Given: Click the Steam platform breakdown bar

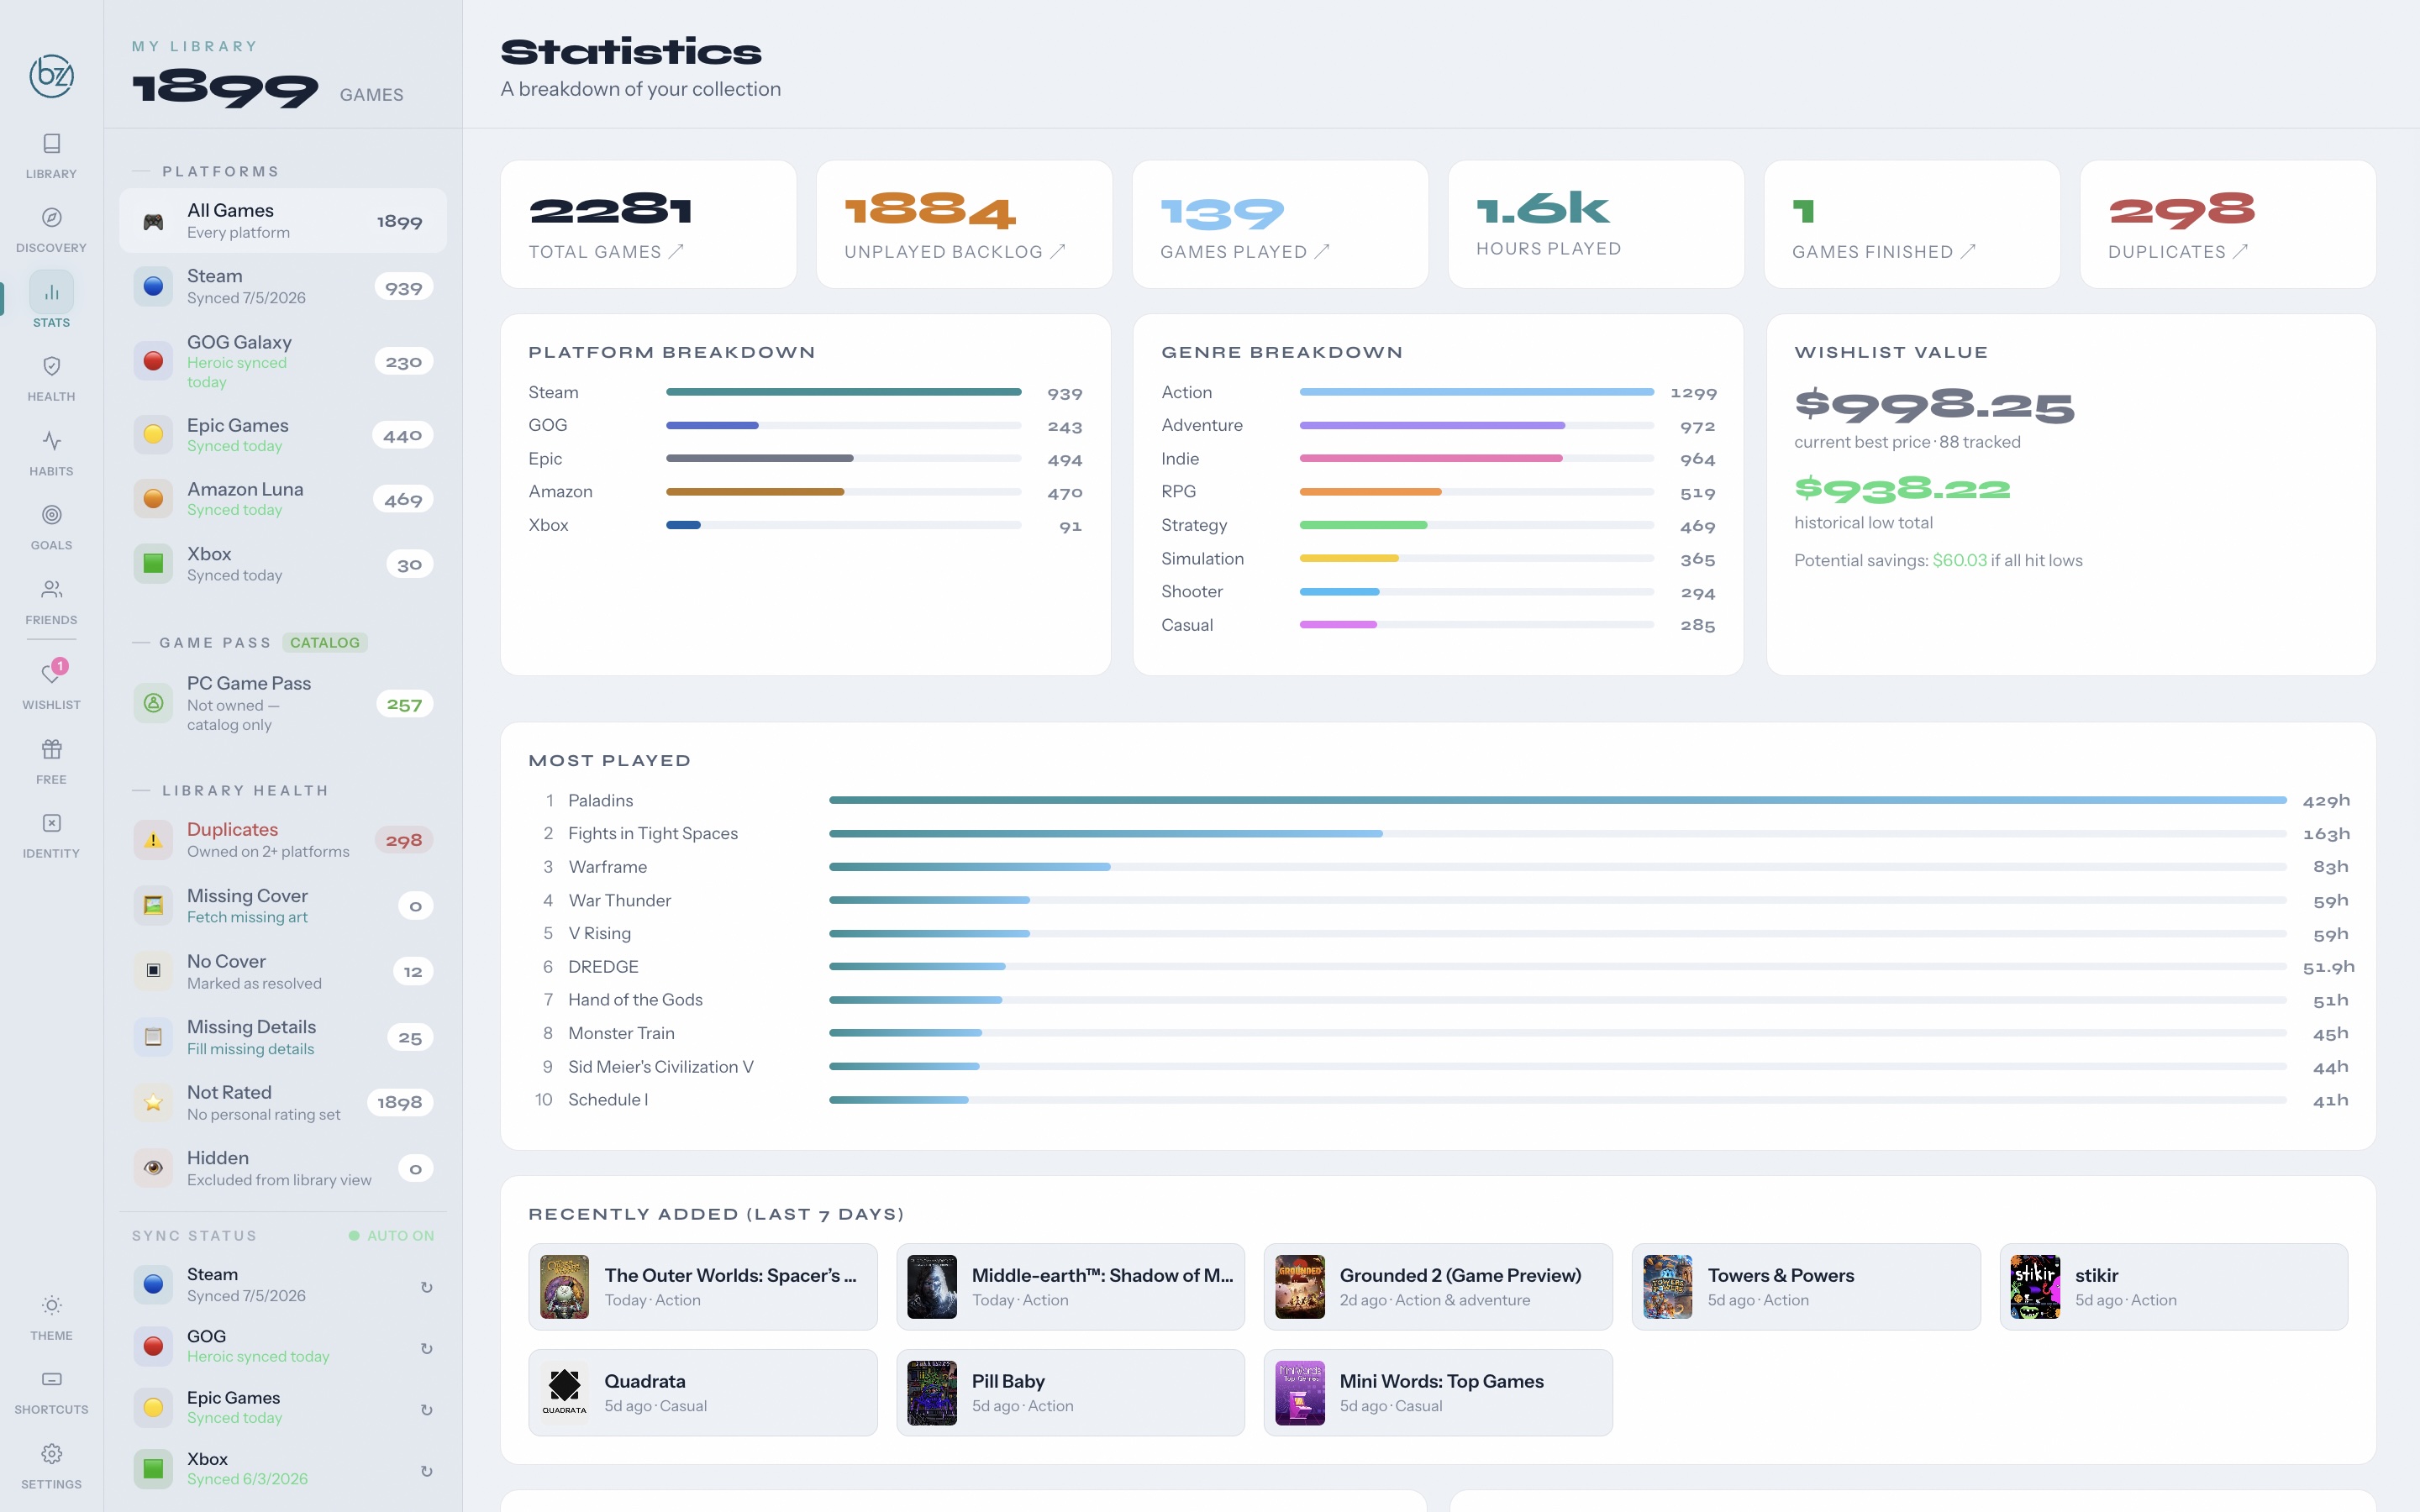Looking at the screenshot, I should [x=844, y=392].
